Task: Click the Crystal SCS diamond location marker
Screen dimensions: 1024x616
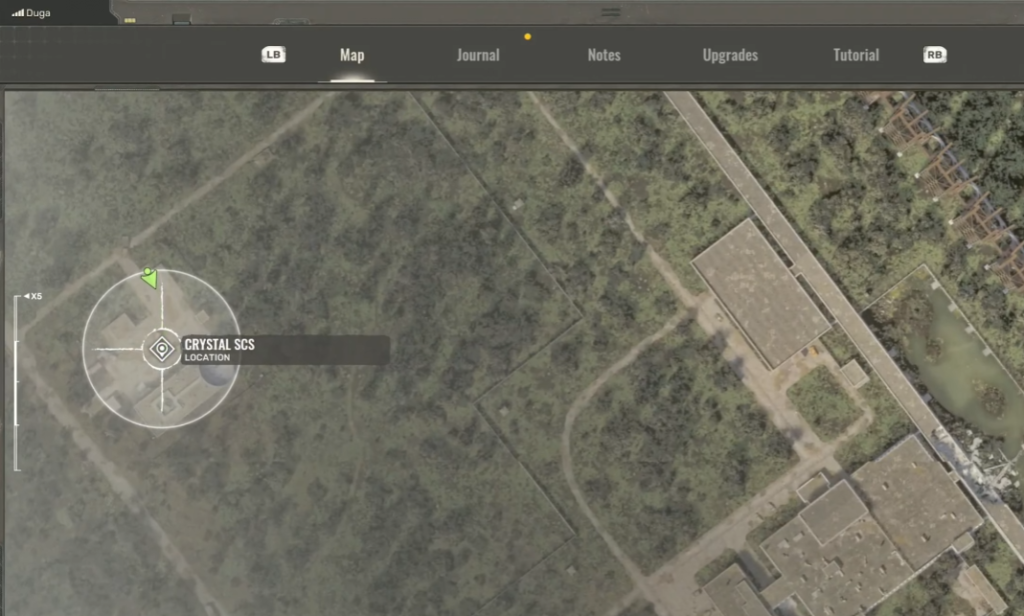Action: click(161, 349)
